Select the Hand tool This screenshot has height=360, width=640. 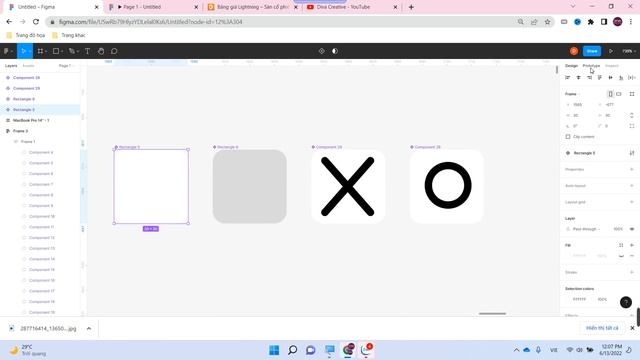tap(101, 51)
